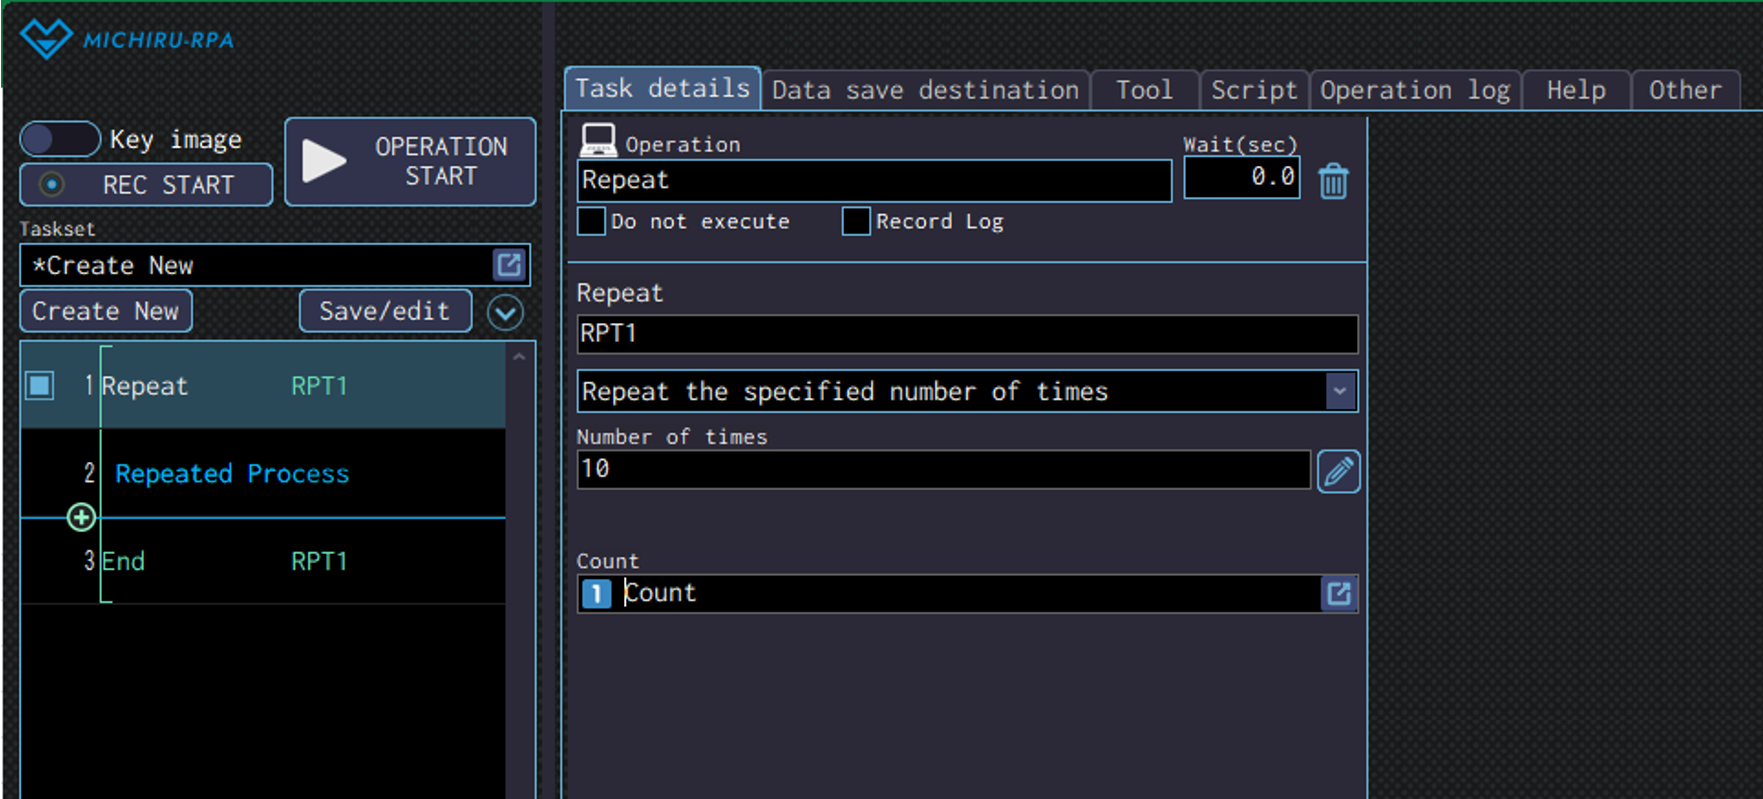
Task: Click the MICHIRU-RPA logo
Action: [x=127, y=39]
